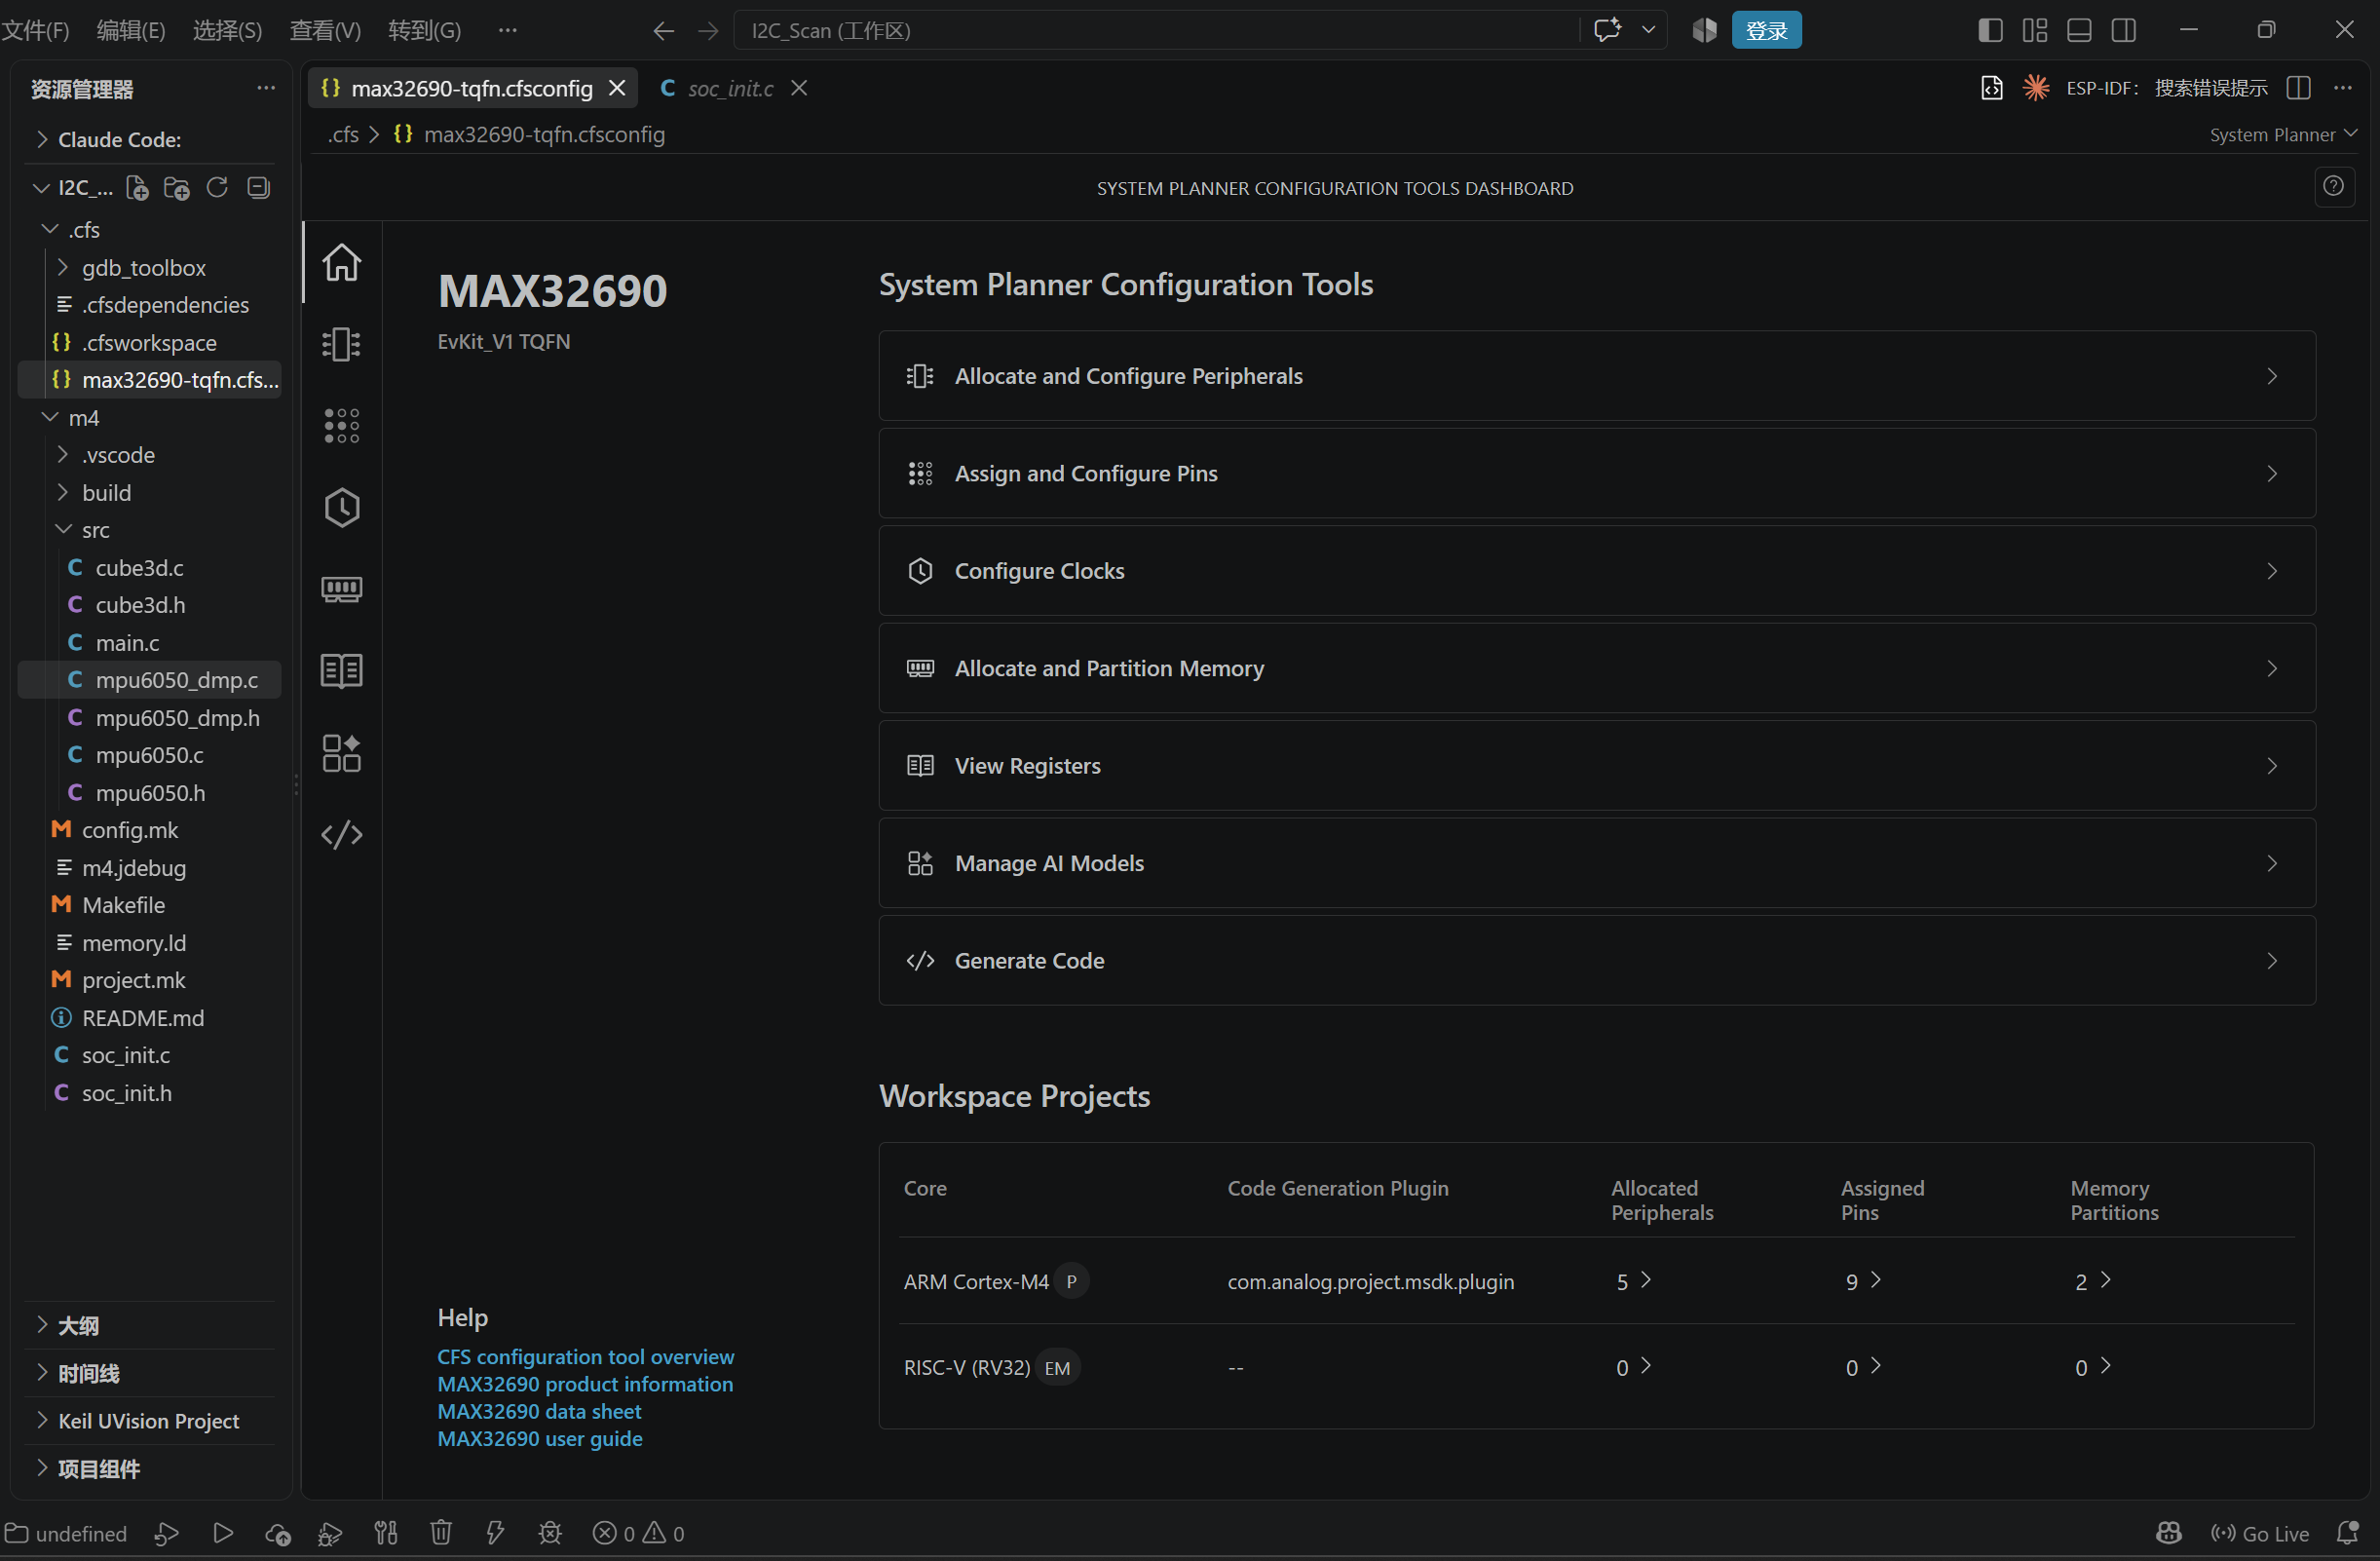Open the Registers view sidebar icon
Viewport: 2380px width, 1561px height.
341,671
